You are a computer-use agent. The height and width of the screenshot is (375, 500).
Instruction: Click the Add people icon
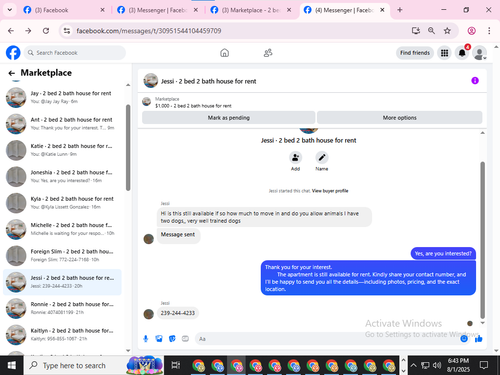[295, 157]
